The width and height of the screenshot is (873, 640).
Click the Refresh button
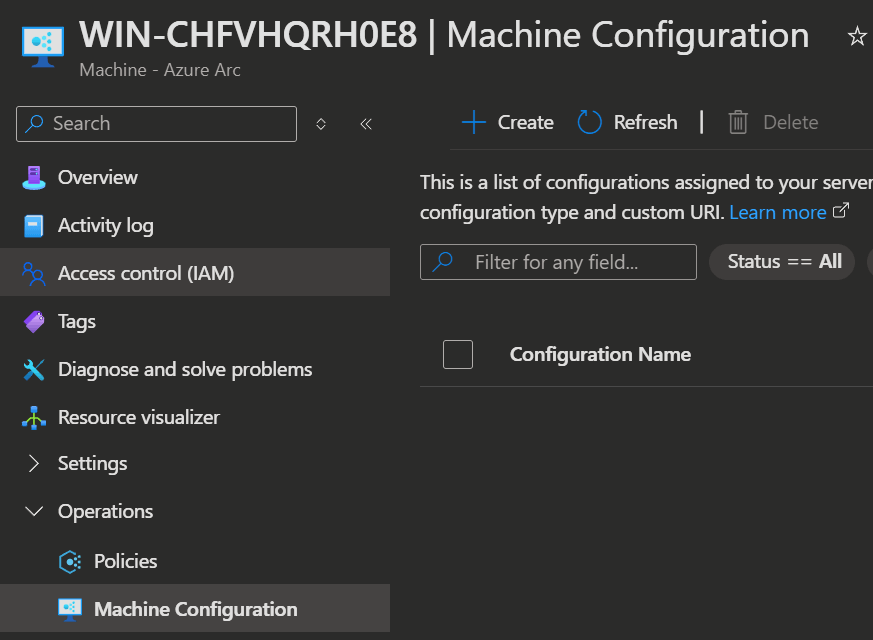point(627,122)
